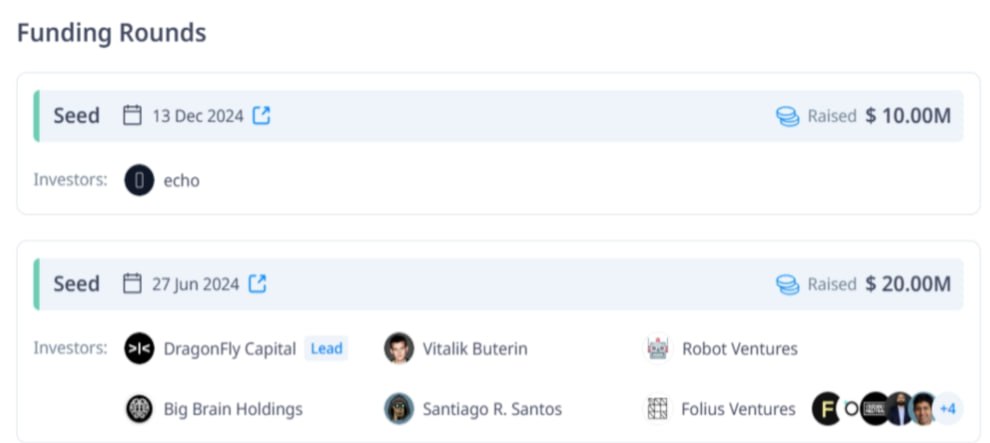
Task: Open the Robot Ventures investor link
Action: coord(740,349)
